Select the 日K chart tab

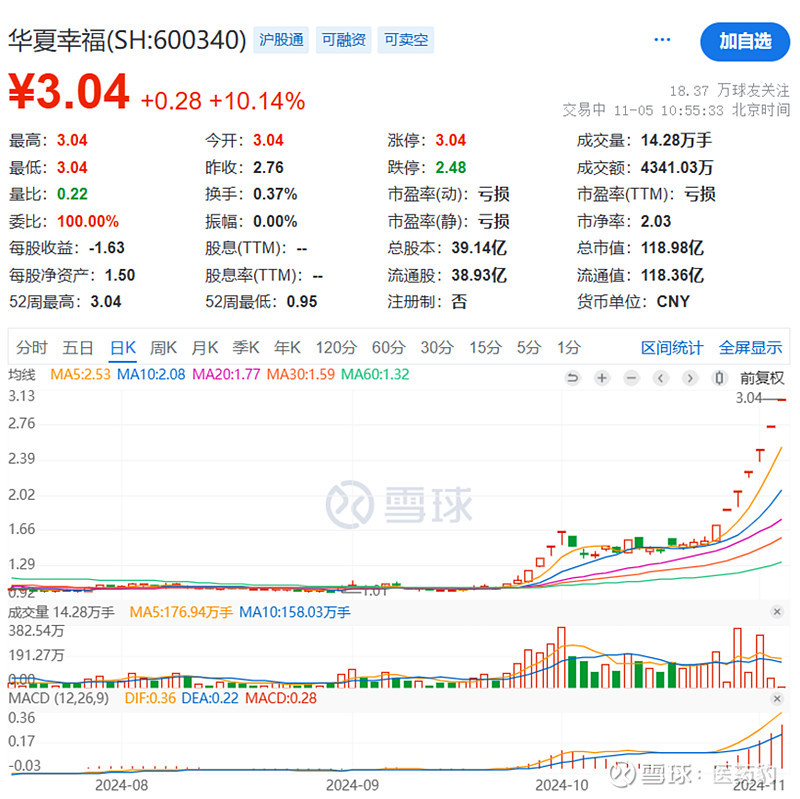(123, 347)
